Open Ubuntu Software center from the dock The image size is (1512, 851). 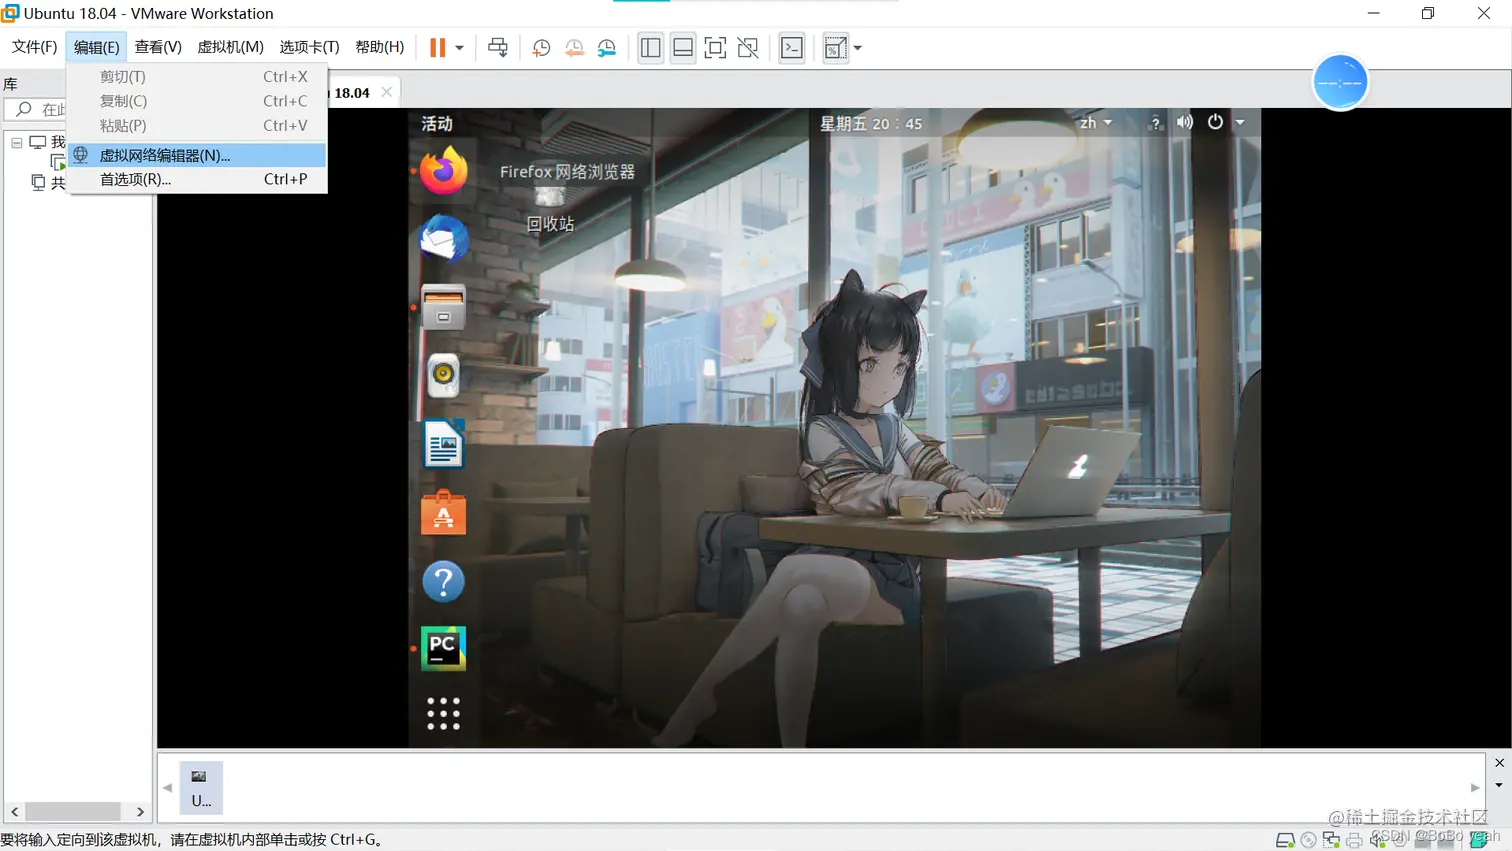(x=443, y=513)
